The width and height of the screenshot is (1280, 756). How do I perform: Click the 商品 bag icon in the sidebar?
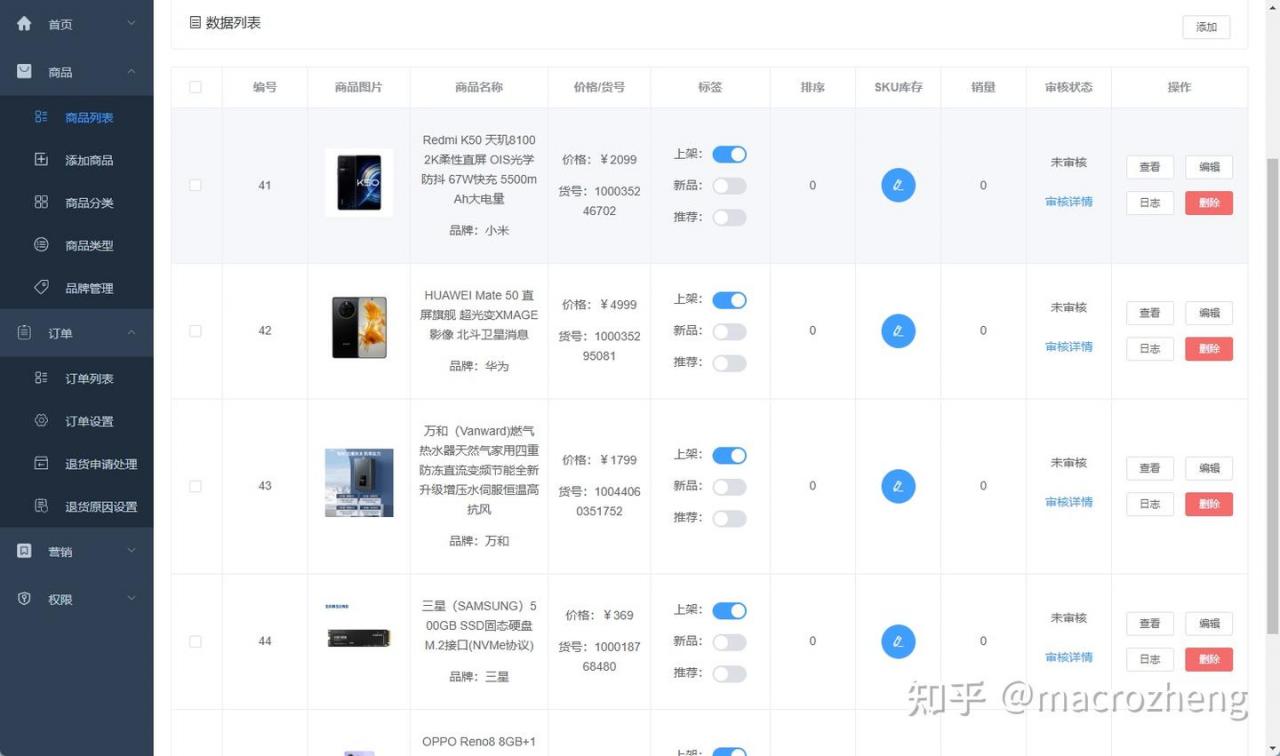24,71
